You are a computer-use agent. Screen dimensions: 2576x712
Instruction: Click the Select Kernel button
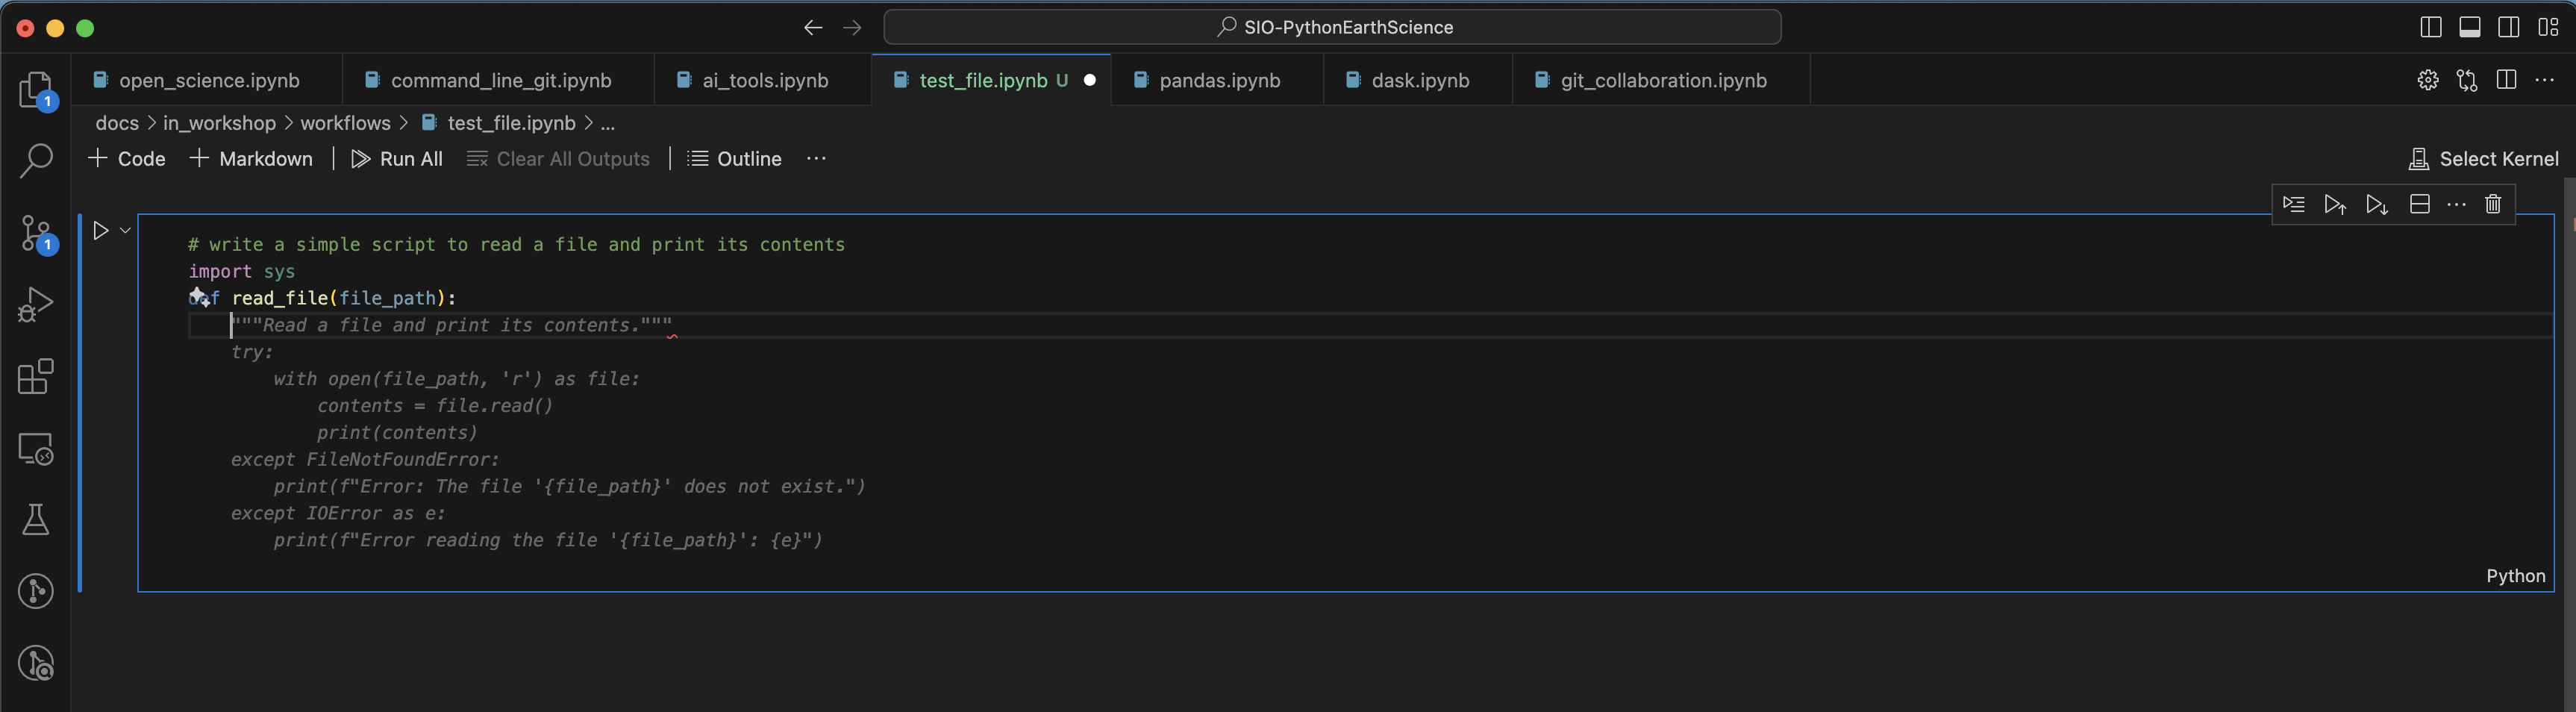tap(2484, 159)
